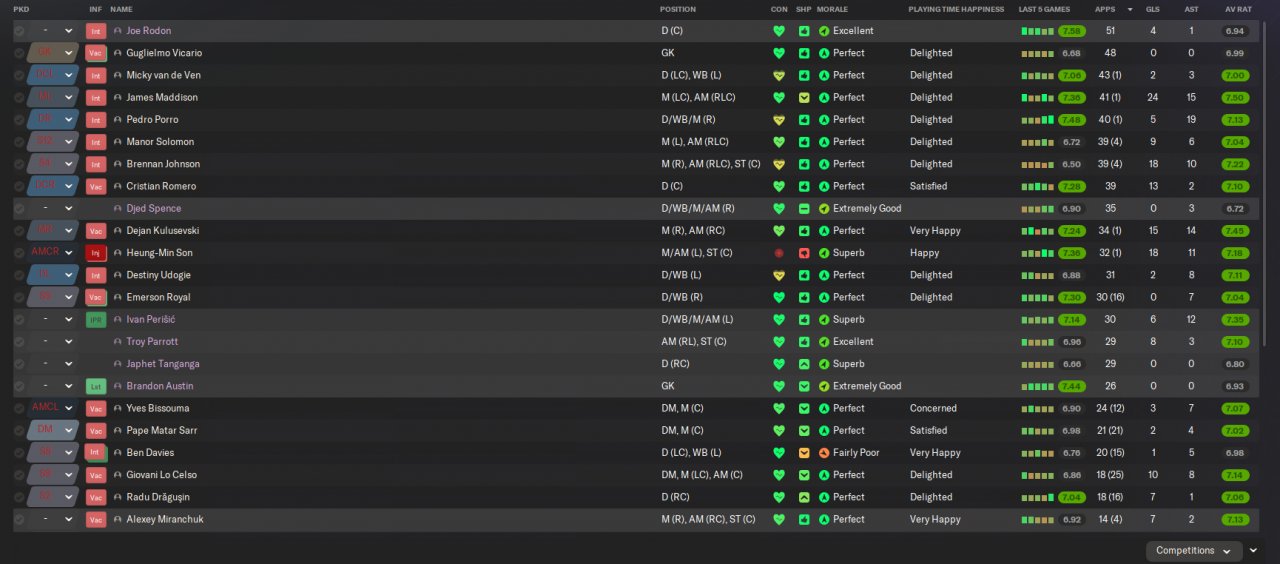
Task: Click Ben Davies's orange match sharpness icon
Action: (x=804, y=453)
